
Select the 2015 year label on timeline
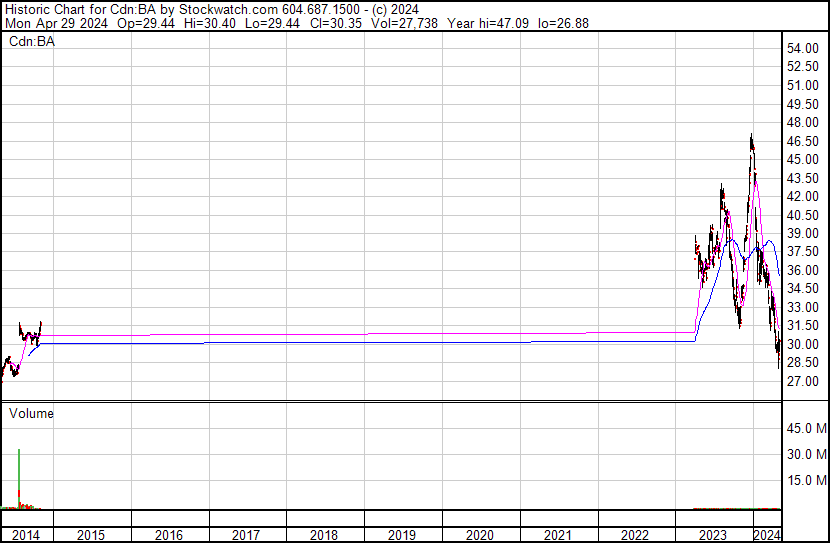click(x=92, y=535)
